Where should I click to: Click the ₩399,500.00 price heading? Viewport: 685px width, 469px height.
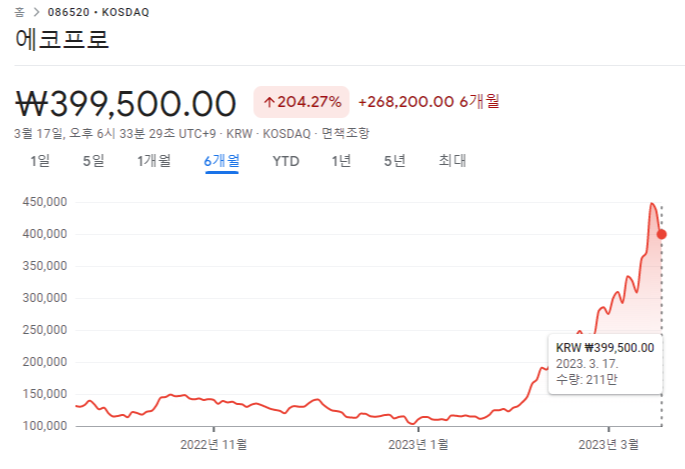[126, 103]
